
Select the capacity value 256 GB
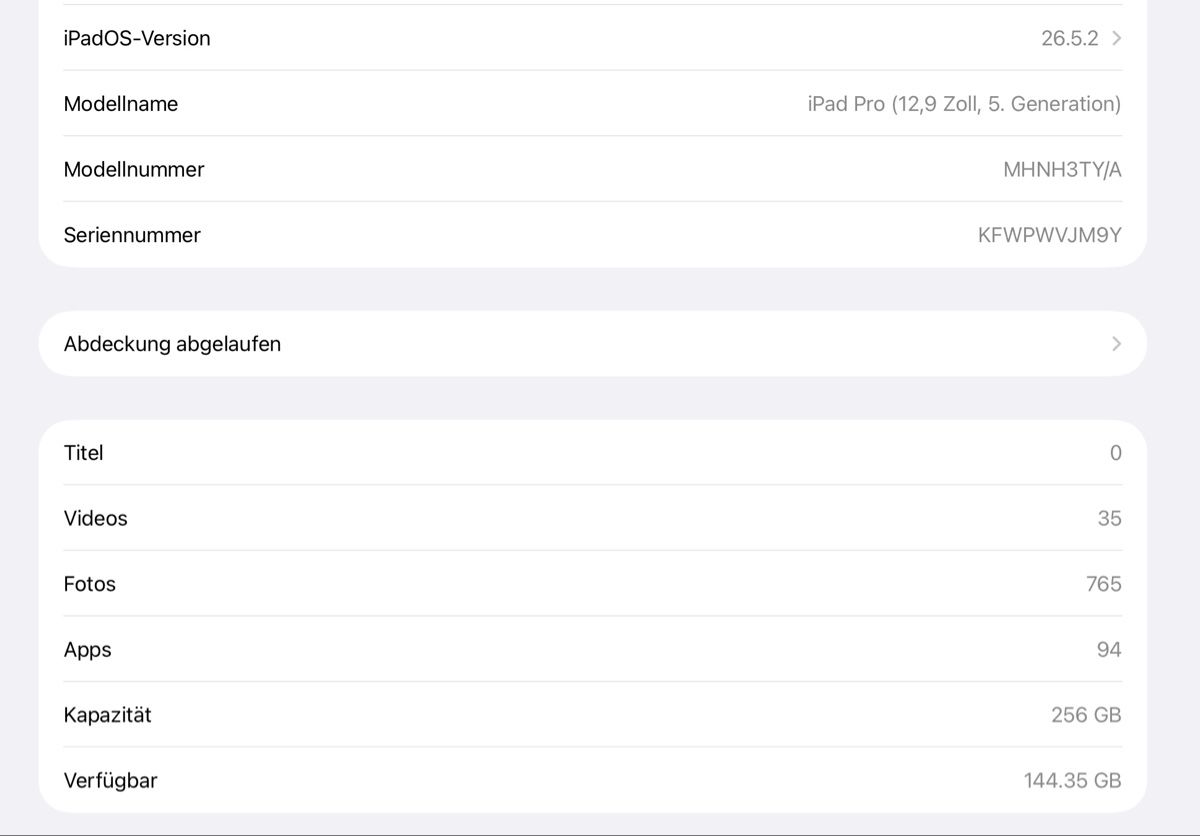[1086, 715]
